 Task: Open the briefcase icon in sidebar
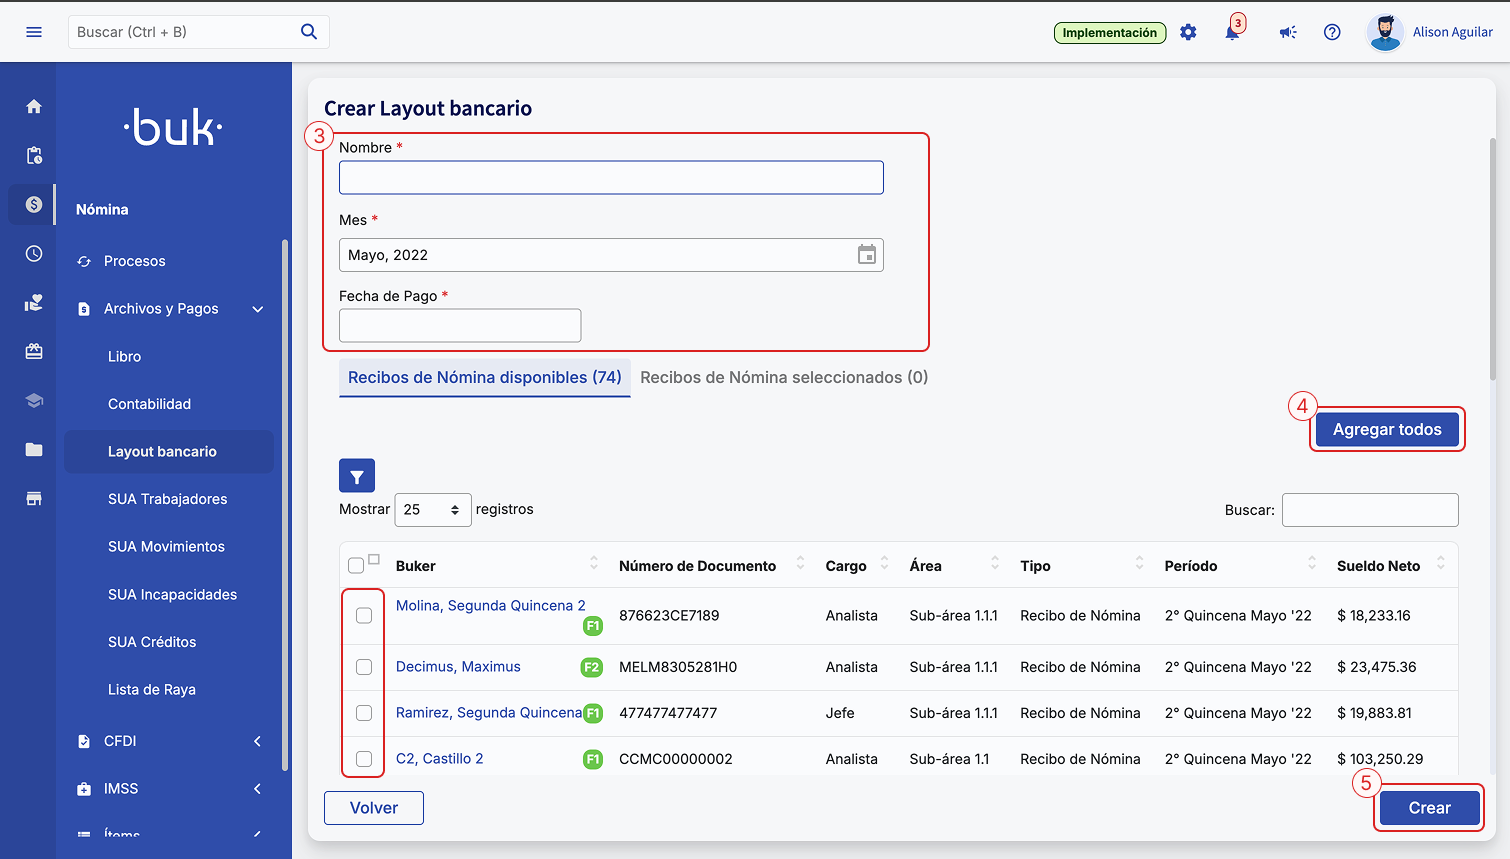[x=34, y=351]
